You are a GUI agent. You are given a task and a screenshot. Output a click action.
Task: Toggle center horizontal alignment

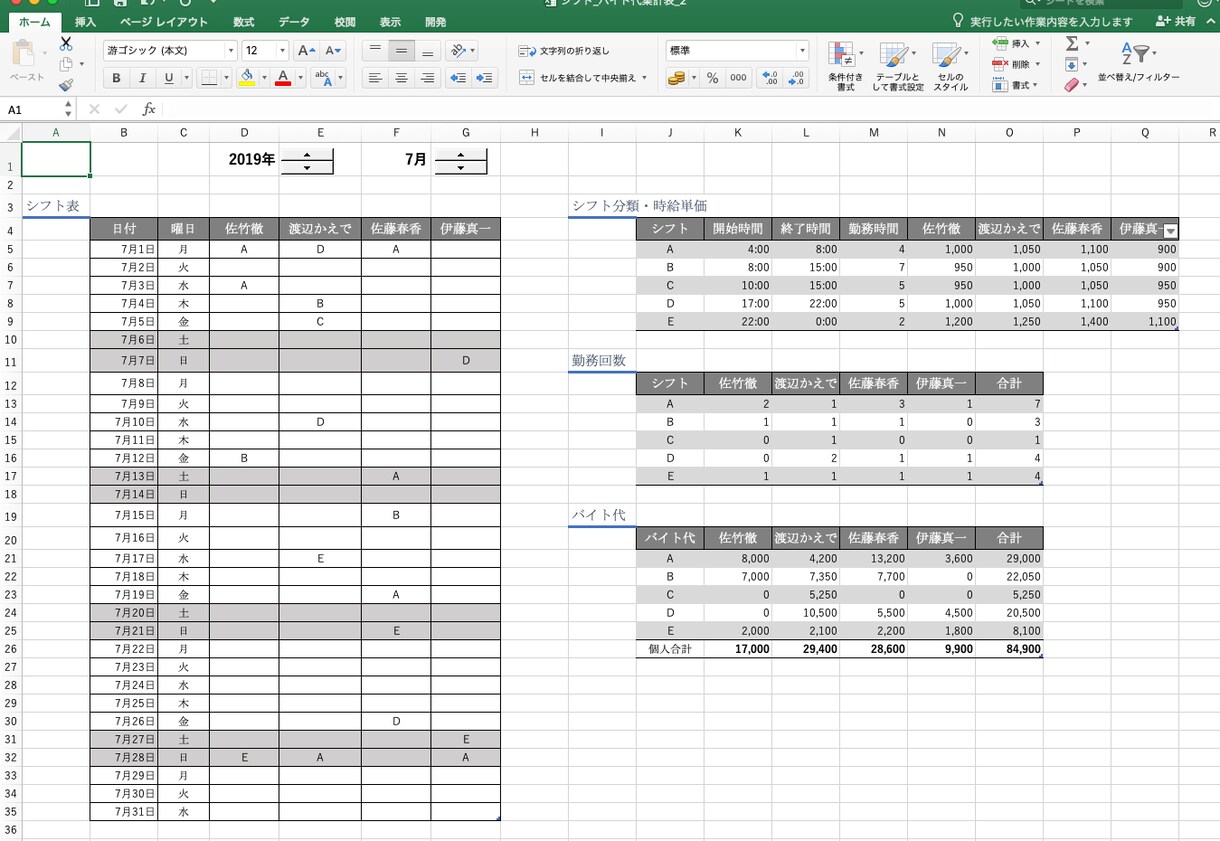click(x=401, y=78)
